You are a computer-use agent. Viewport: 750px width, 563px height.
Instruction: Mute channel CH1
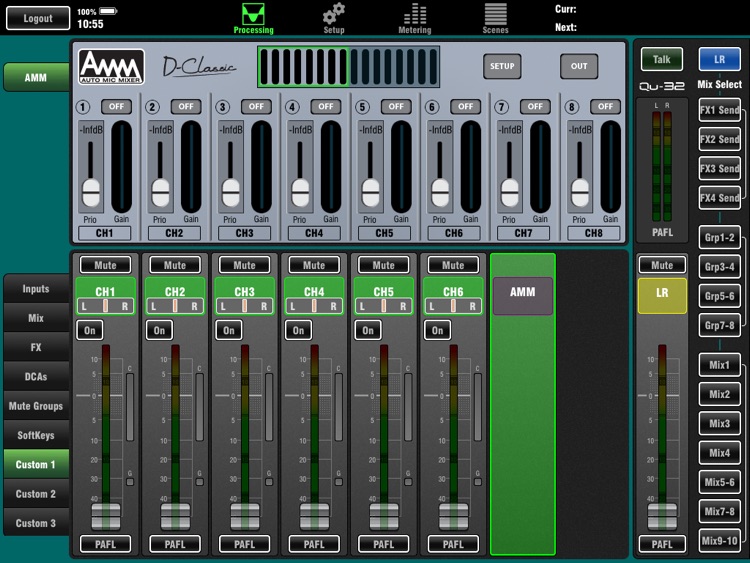(x=105, y=265)
